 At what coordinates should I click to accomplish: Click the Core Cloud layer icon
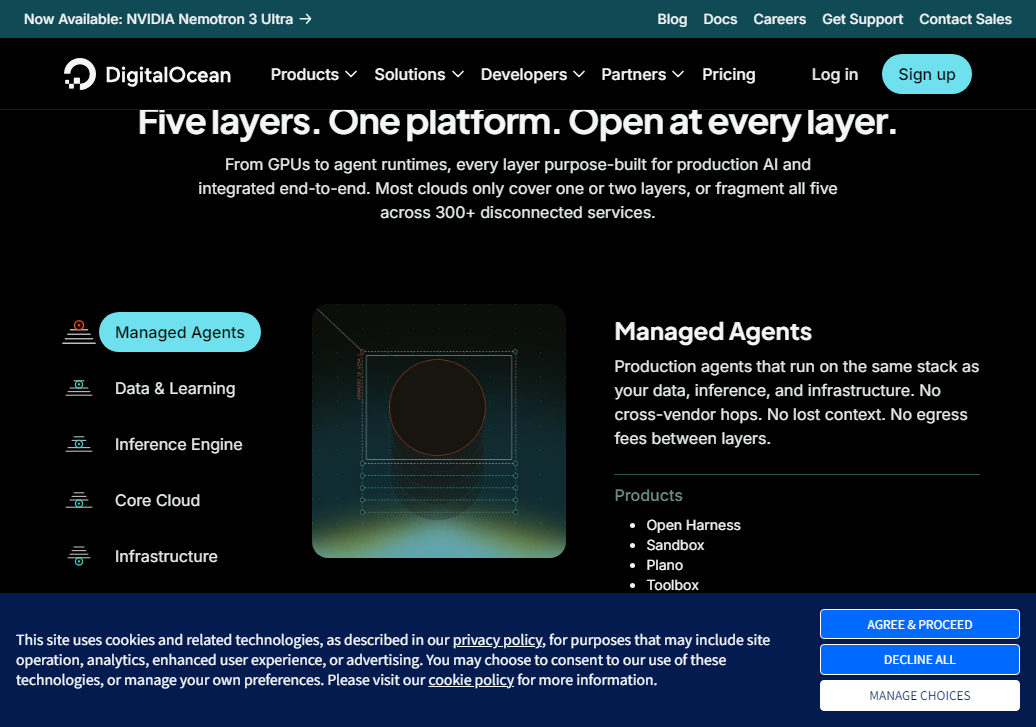click(x=79, y=500)
